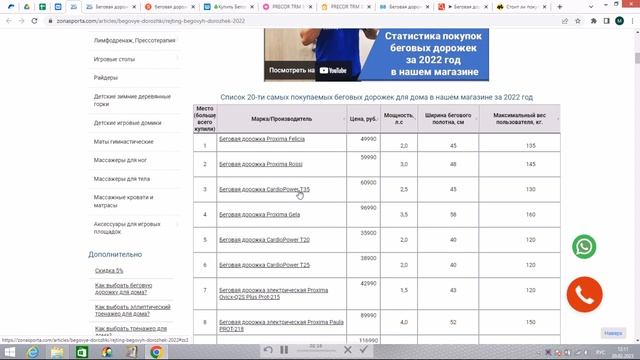The height and width of the screenshot is (360, 640).
Task: Open Детские игровые домики category
Action: [x=127, y=123]
